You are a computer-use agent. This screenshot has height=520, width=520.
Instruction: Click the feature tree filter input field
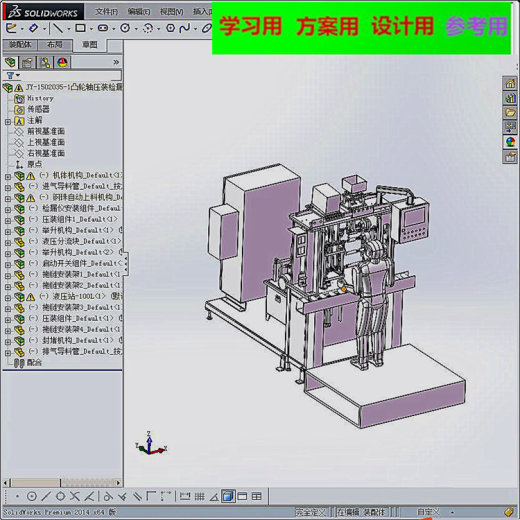click(x=70, y=76)
